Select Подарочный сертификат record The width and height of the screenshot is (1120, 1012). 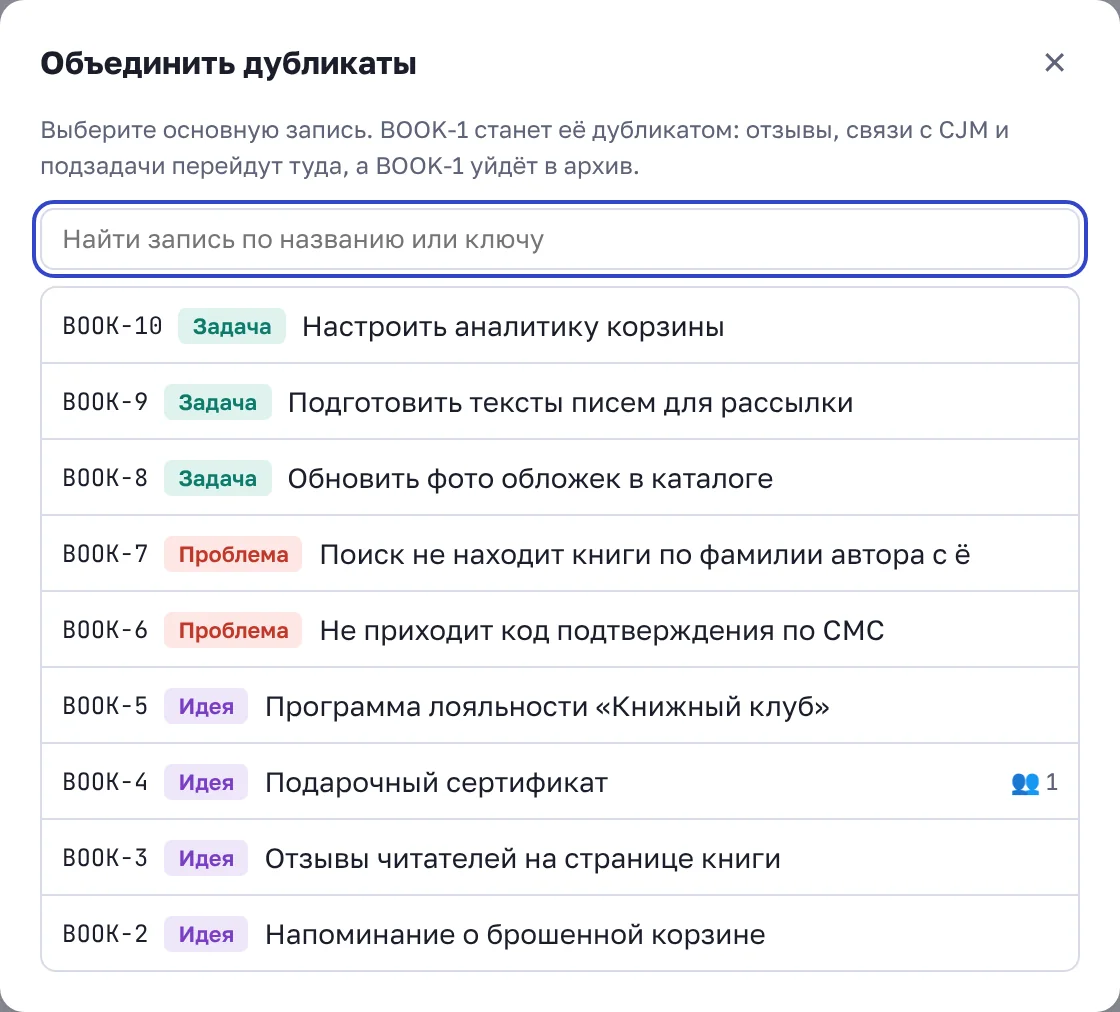[560, 782]
